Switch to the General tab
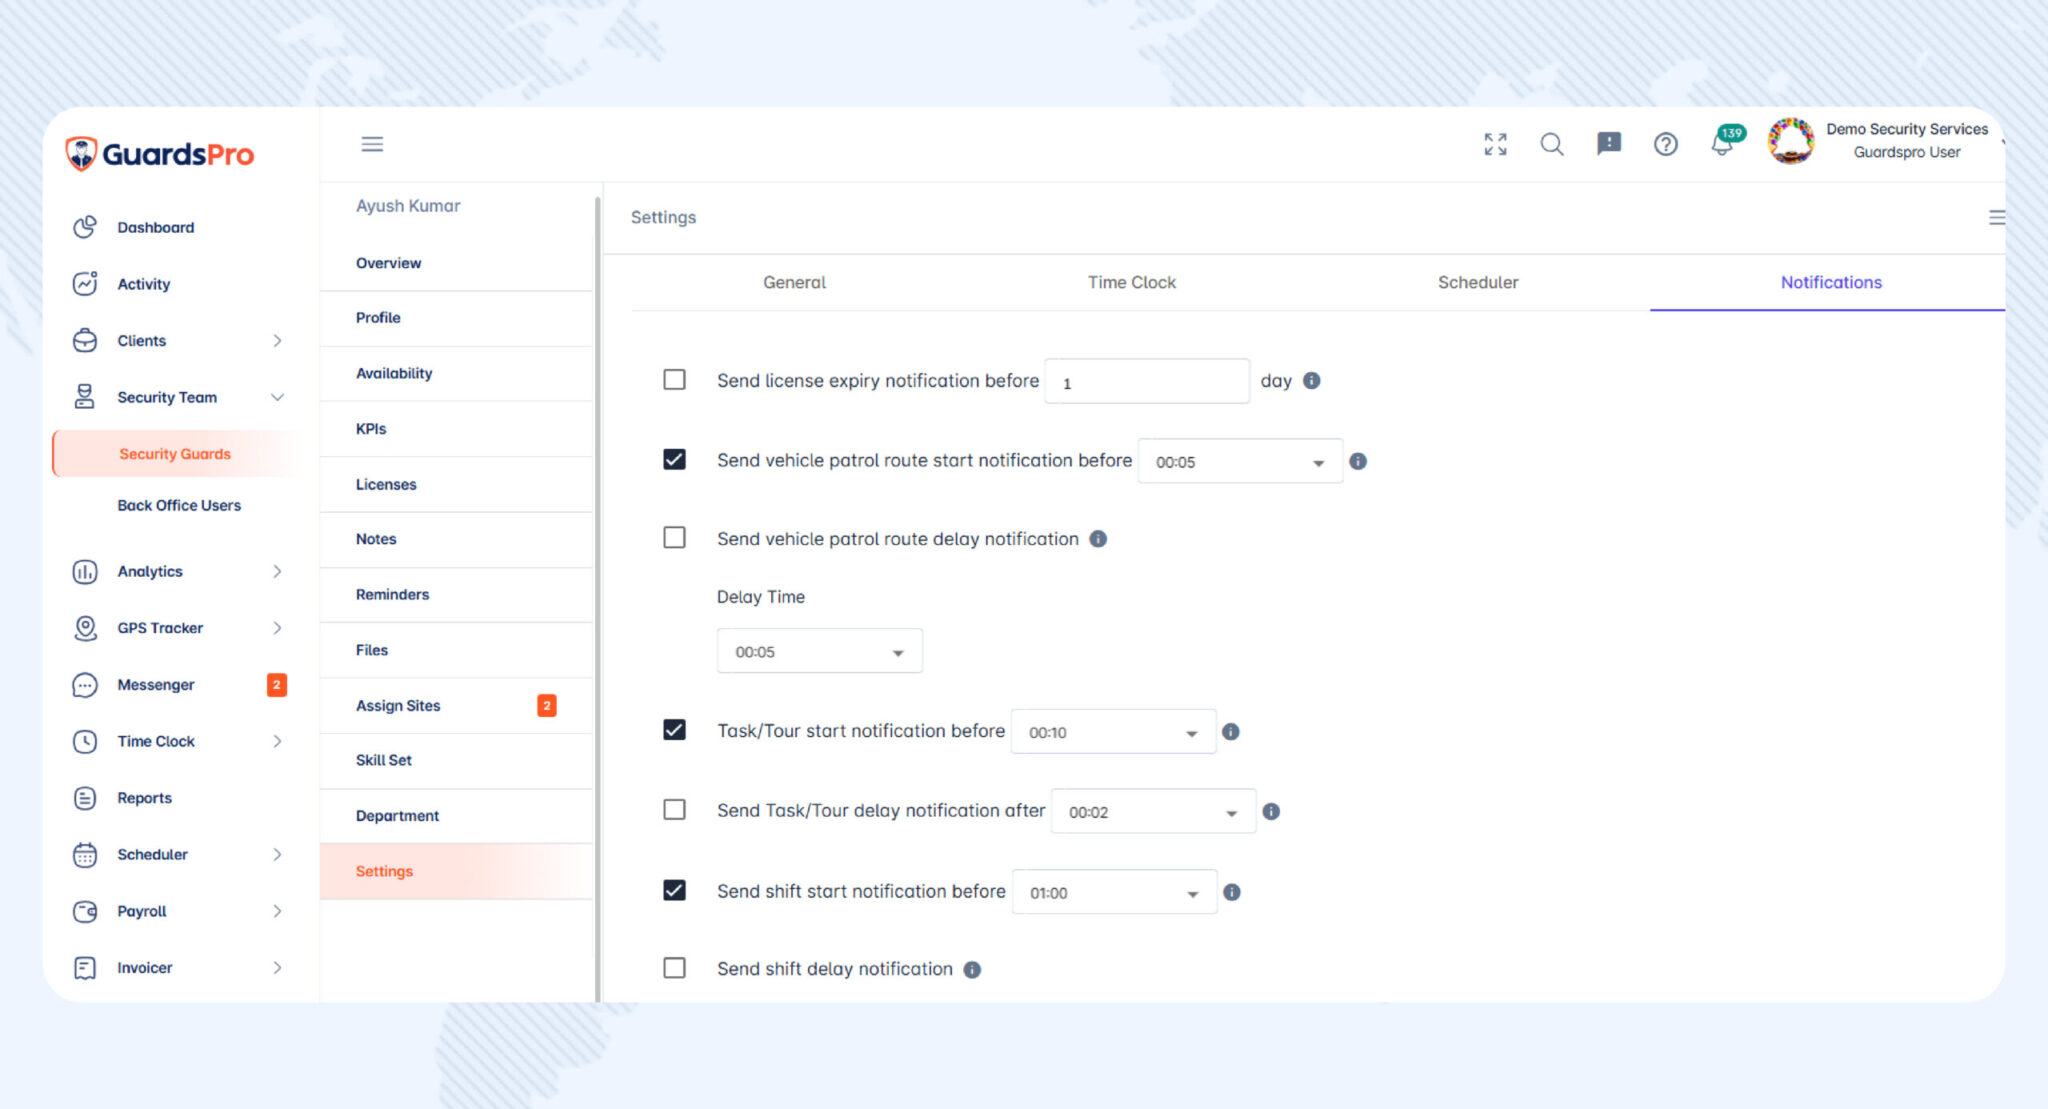Screen dimensions: 2048x1109 click(x=794, y=283)
